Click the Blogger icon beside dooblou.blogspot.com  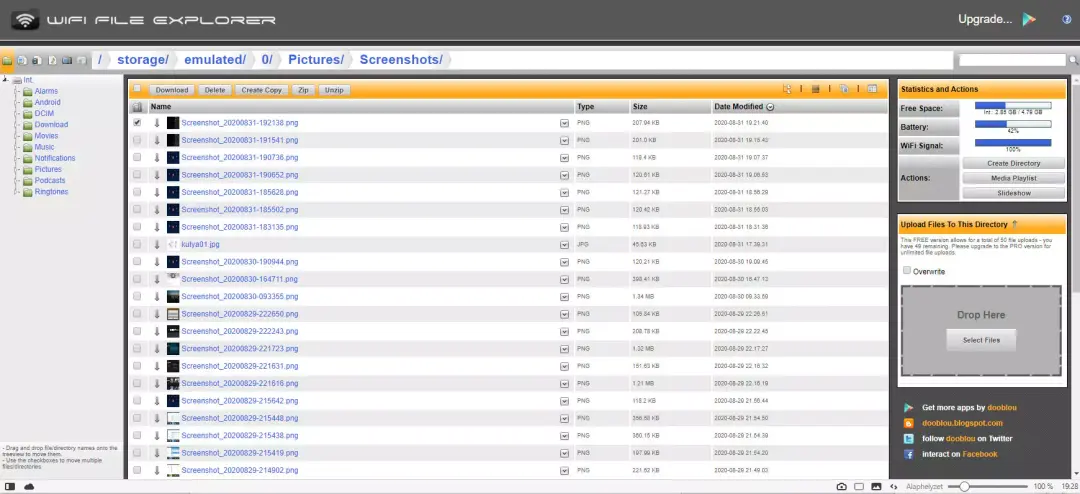[x=908, y=423]
